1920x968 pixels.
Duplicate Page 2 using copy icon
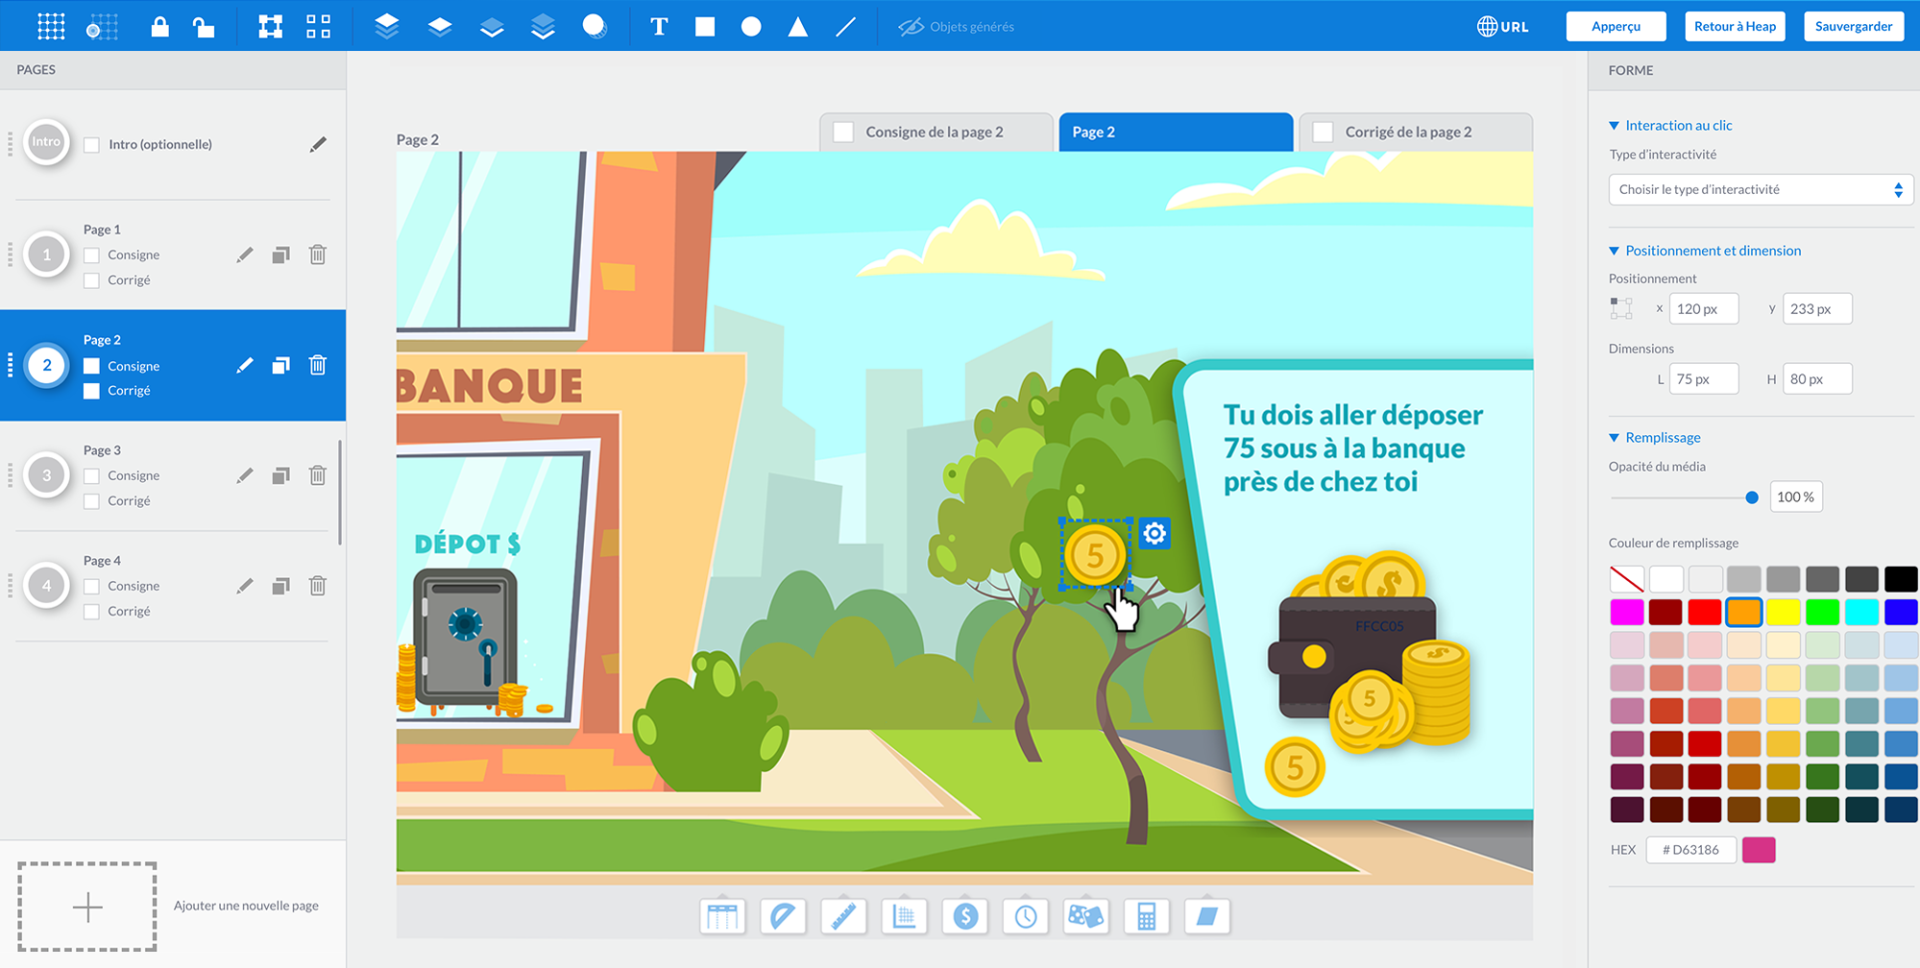click(x=281, y=365)
